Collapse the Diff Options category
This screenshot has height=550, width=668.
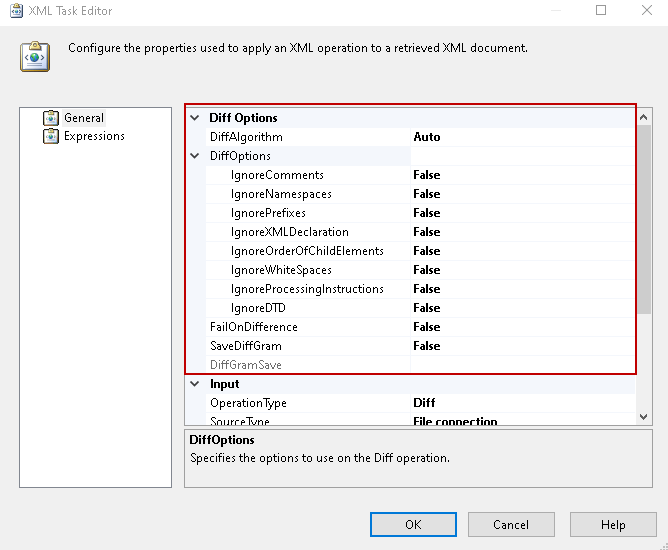point(194,118)
